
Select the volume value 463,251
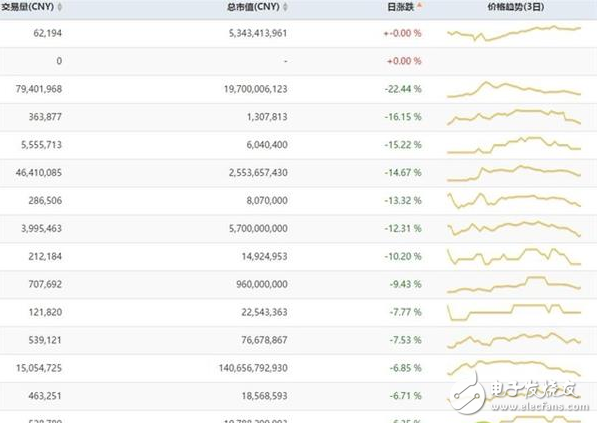click(x=45, y=396)
